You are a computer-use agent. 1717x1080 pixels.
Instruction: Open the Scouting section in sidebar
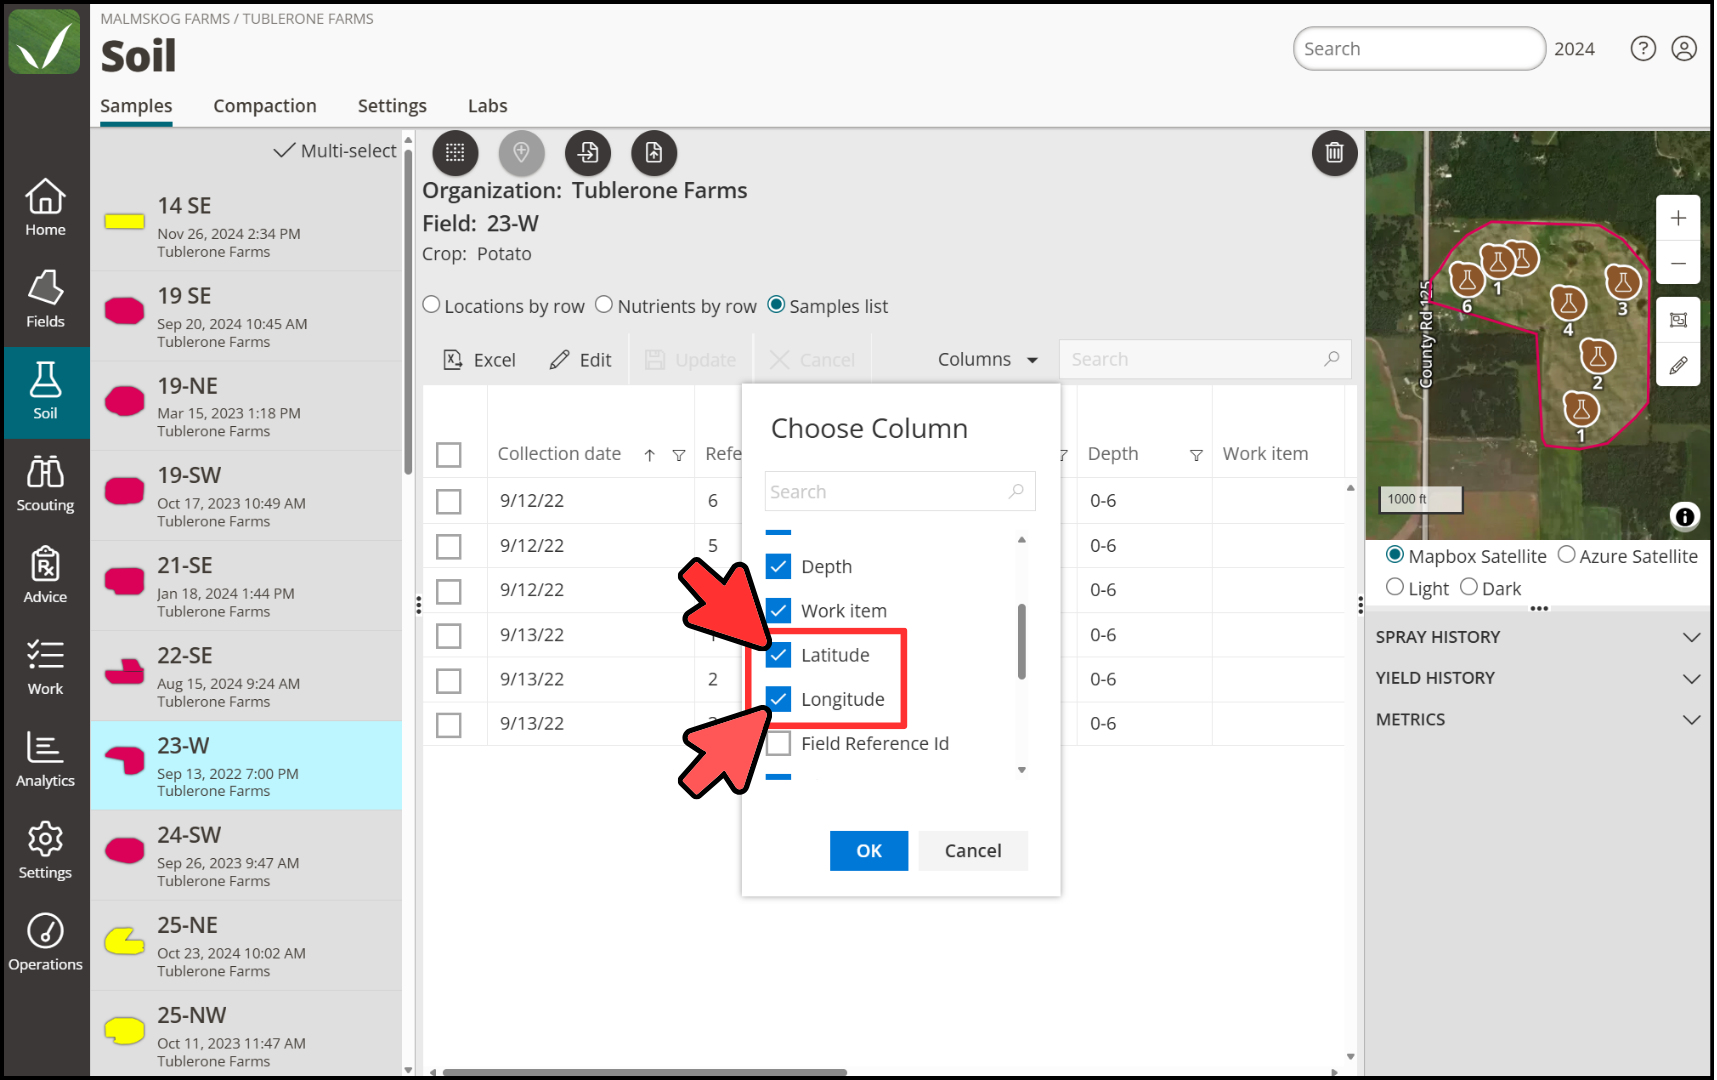(x=45, y=483)
